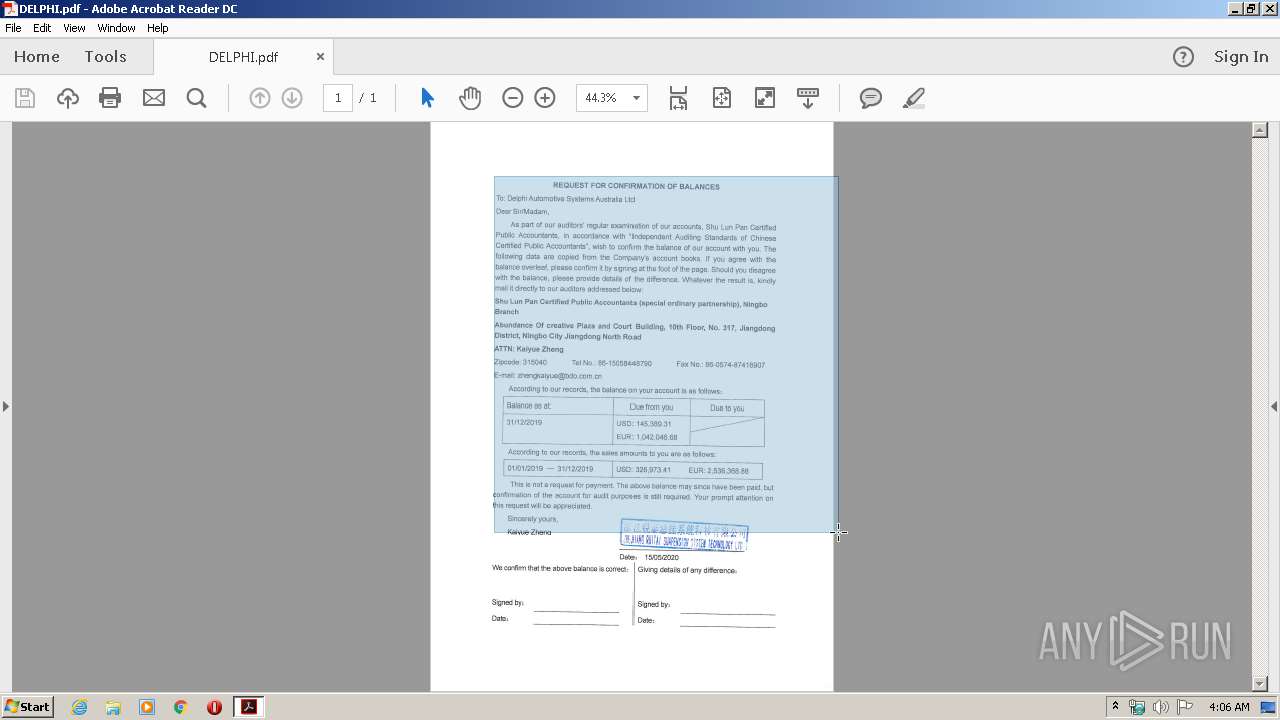
Task: Zoom out with minus button
Action: click(x=513, y=98)
